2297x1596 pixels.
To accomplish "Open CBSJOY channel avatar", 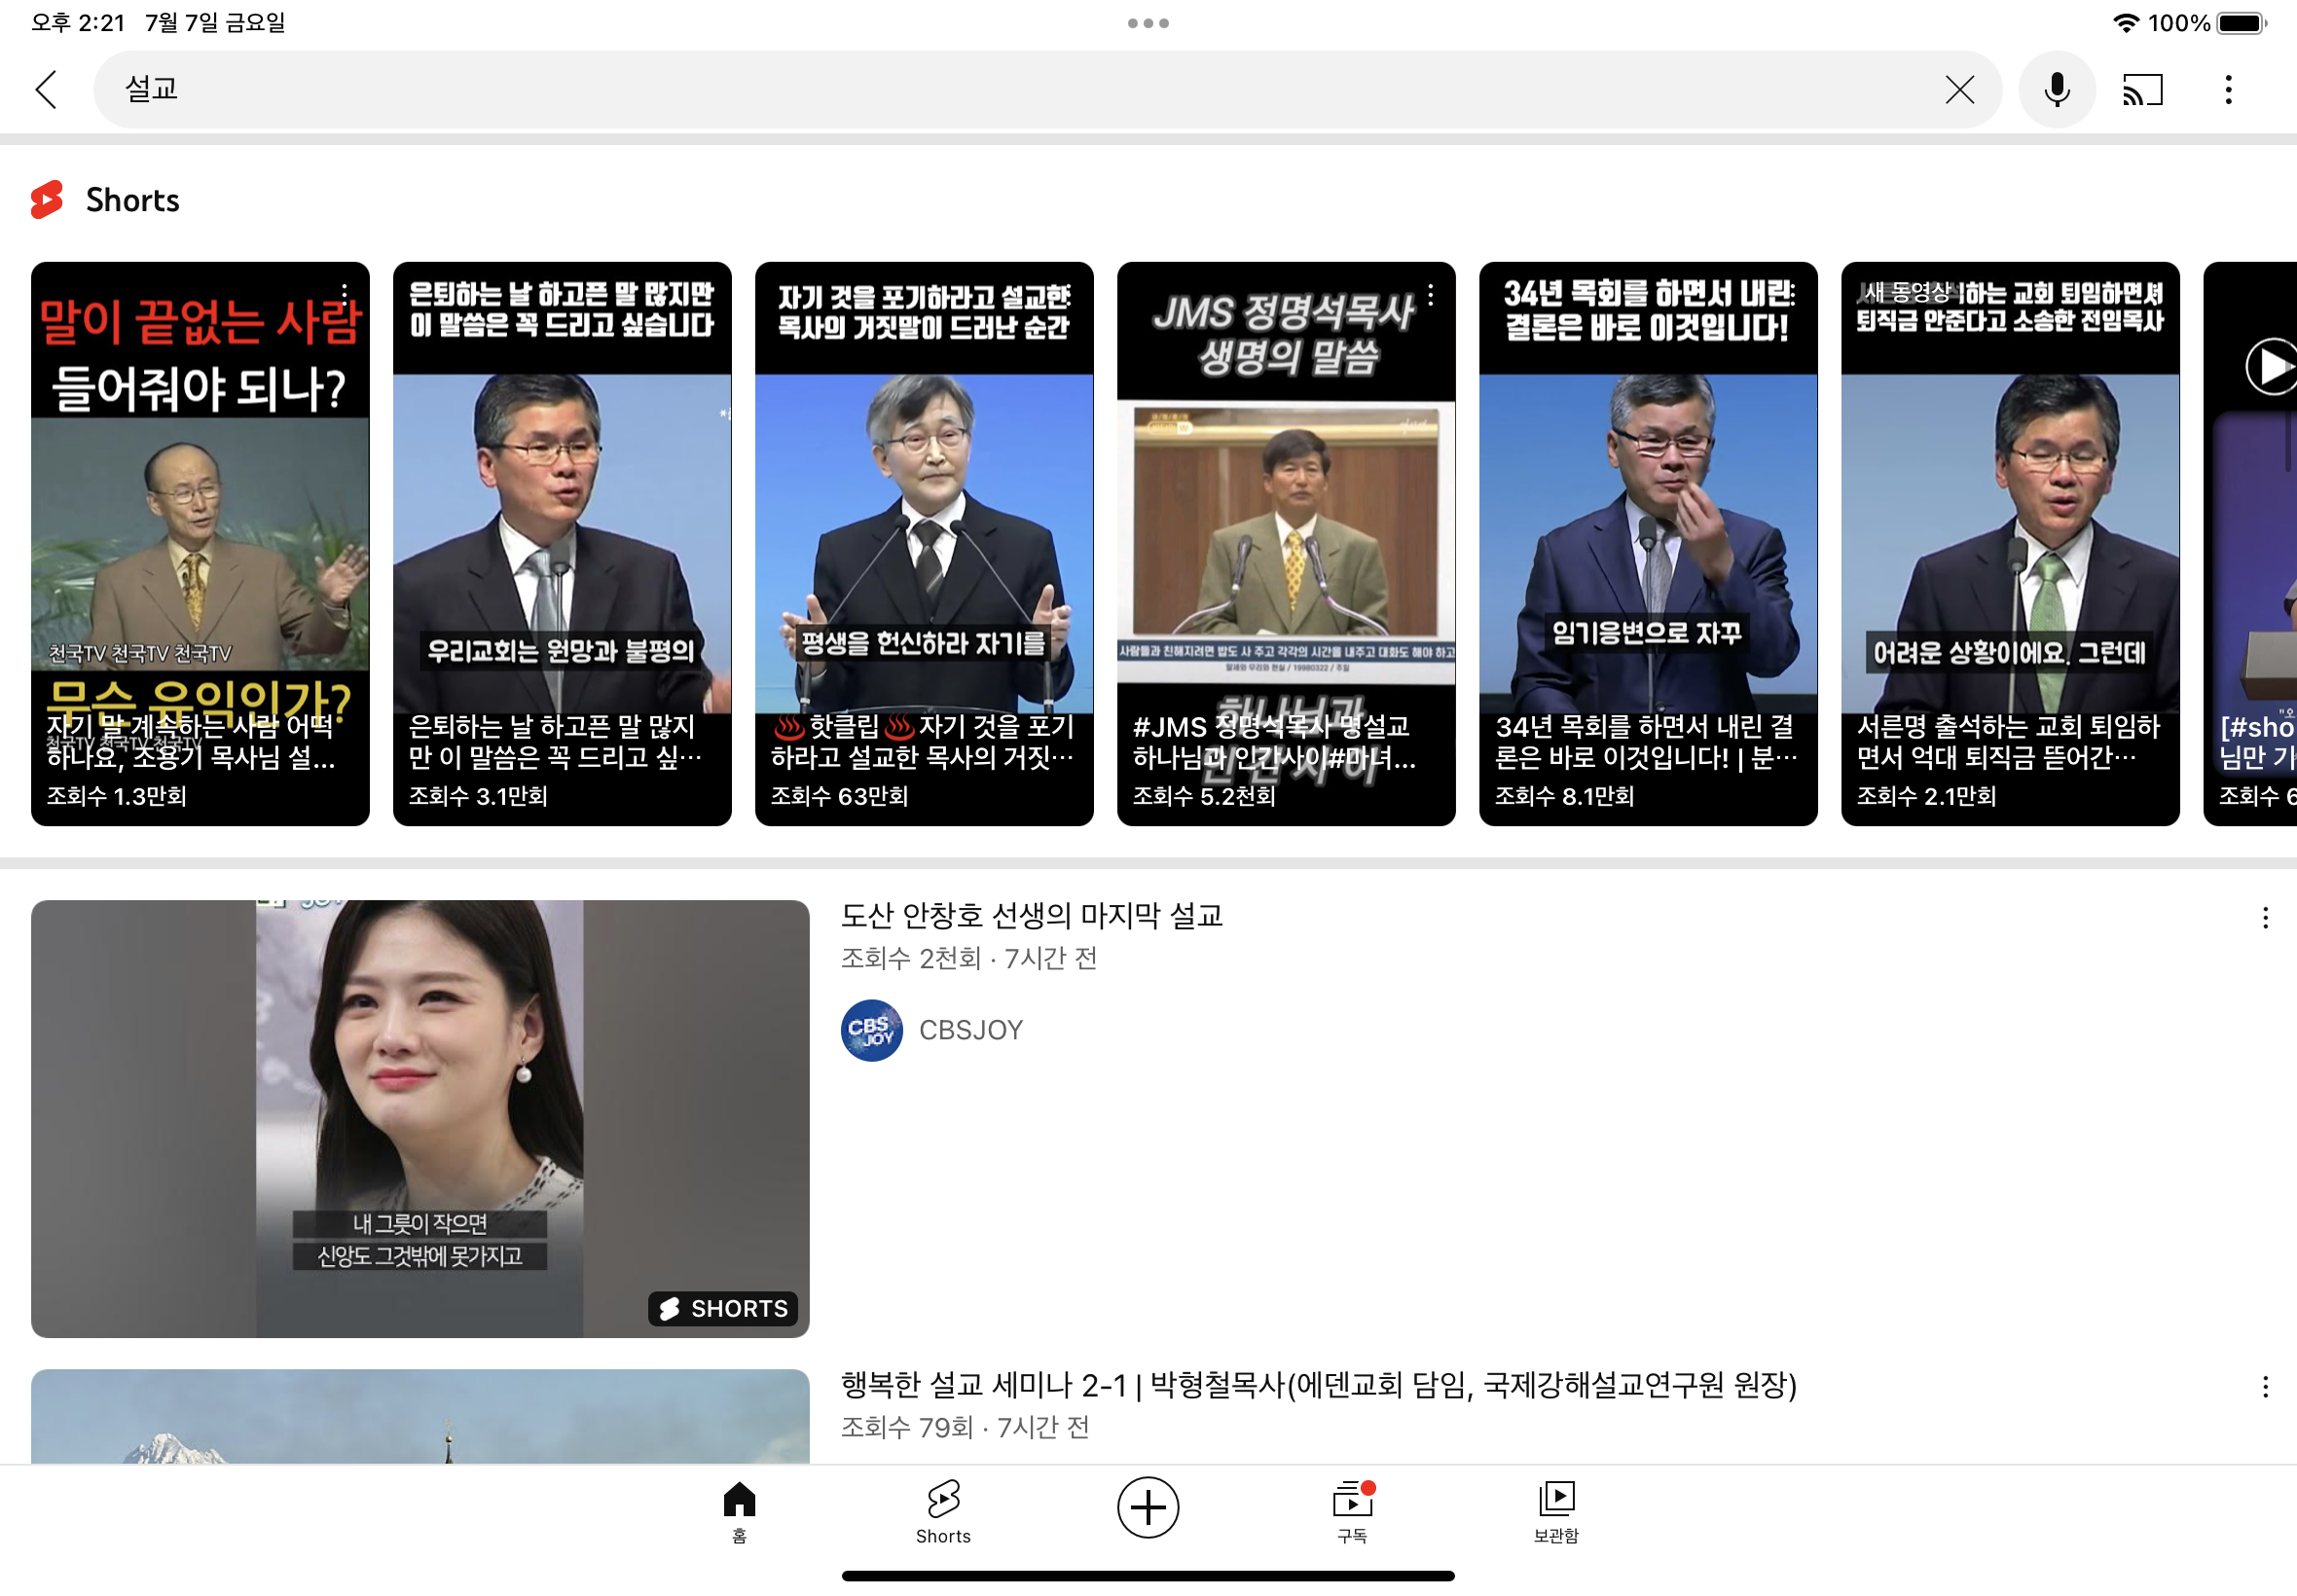I will pyautogui.click(x=871, y=1029).
